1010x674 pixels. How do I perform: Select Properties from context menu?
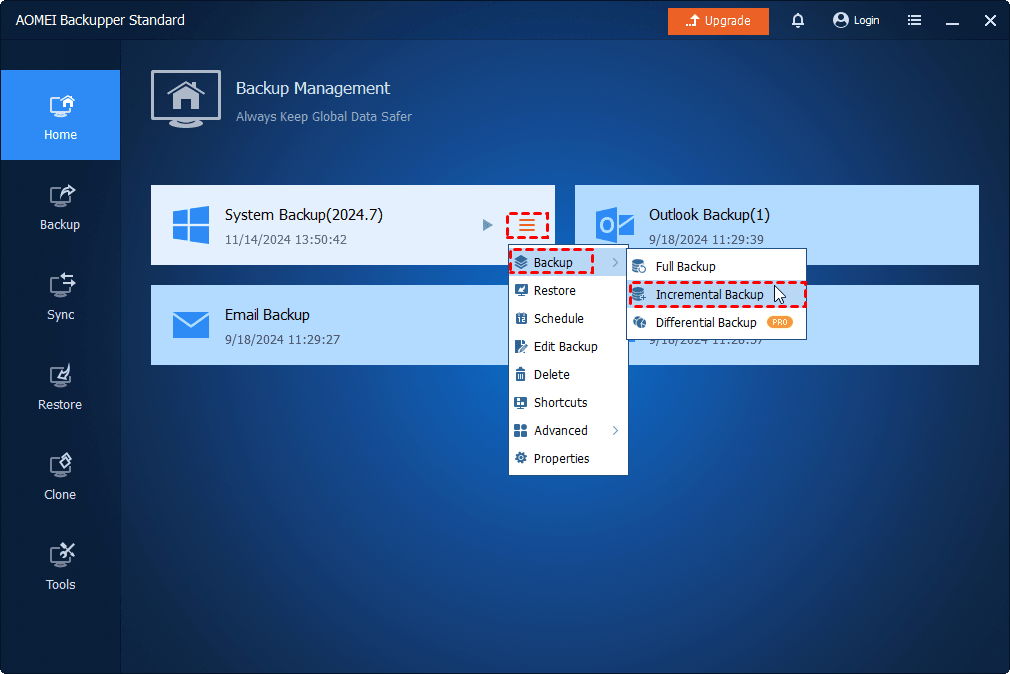(x=568, y=459)
